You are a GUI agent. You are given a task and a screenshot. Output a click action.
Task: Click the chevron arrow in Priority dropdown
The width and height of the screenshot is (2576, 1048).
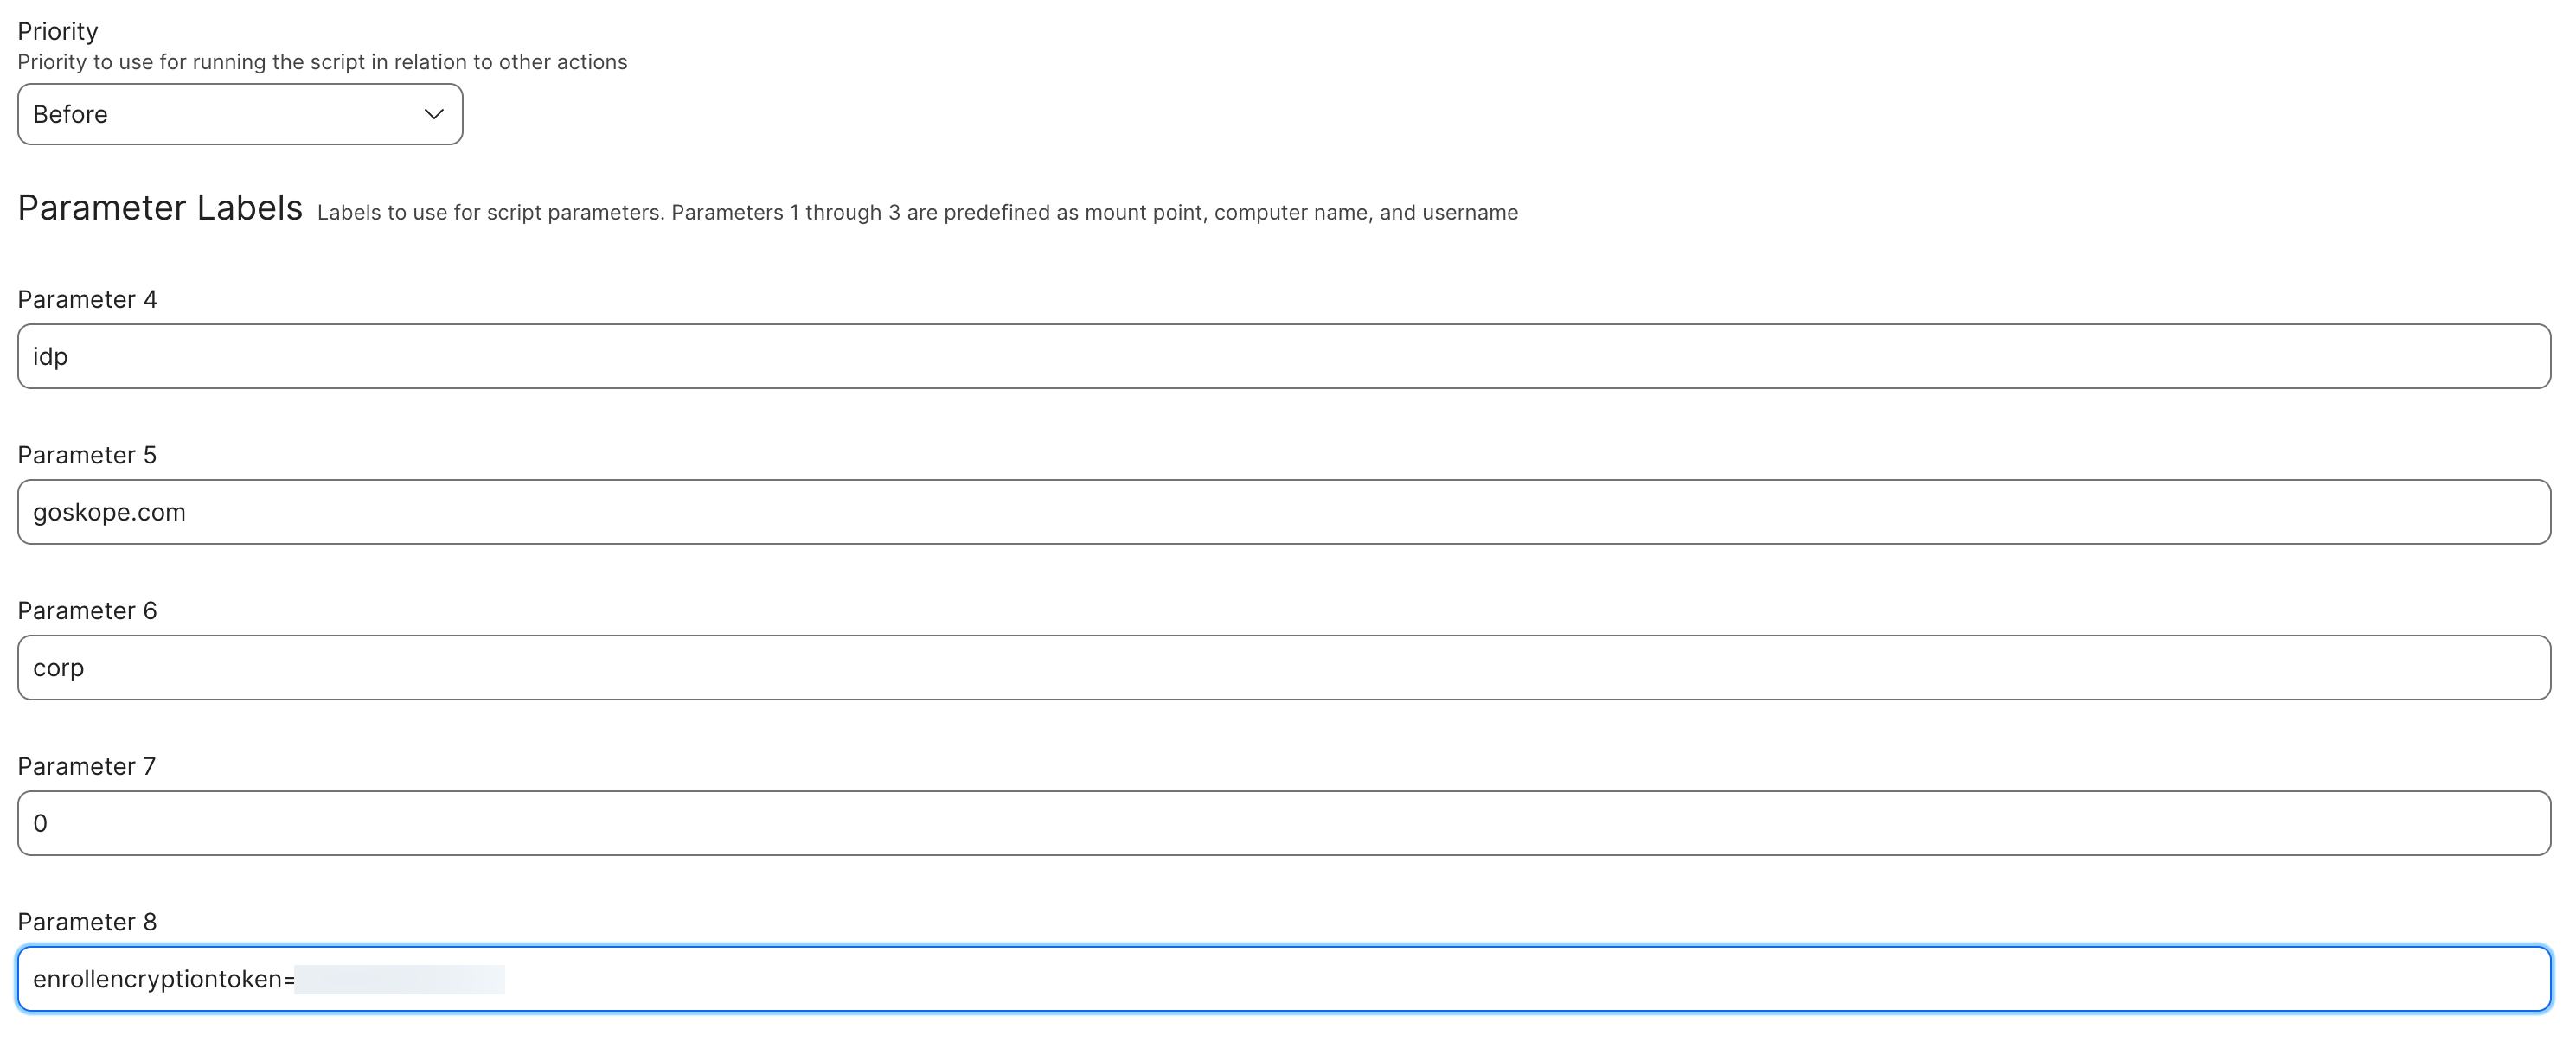pyautogui.click(x=433, y=114)
